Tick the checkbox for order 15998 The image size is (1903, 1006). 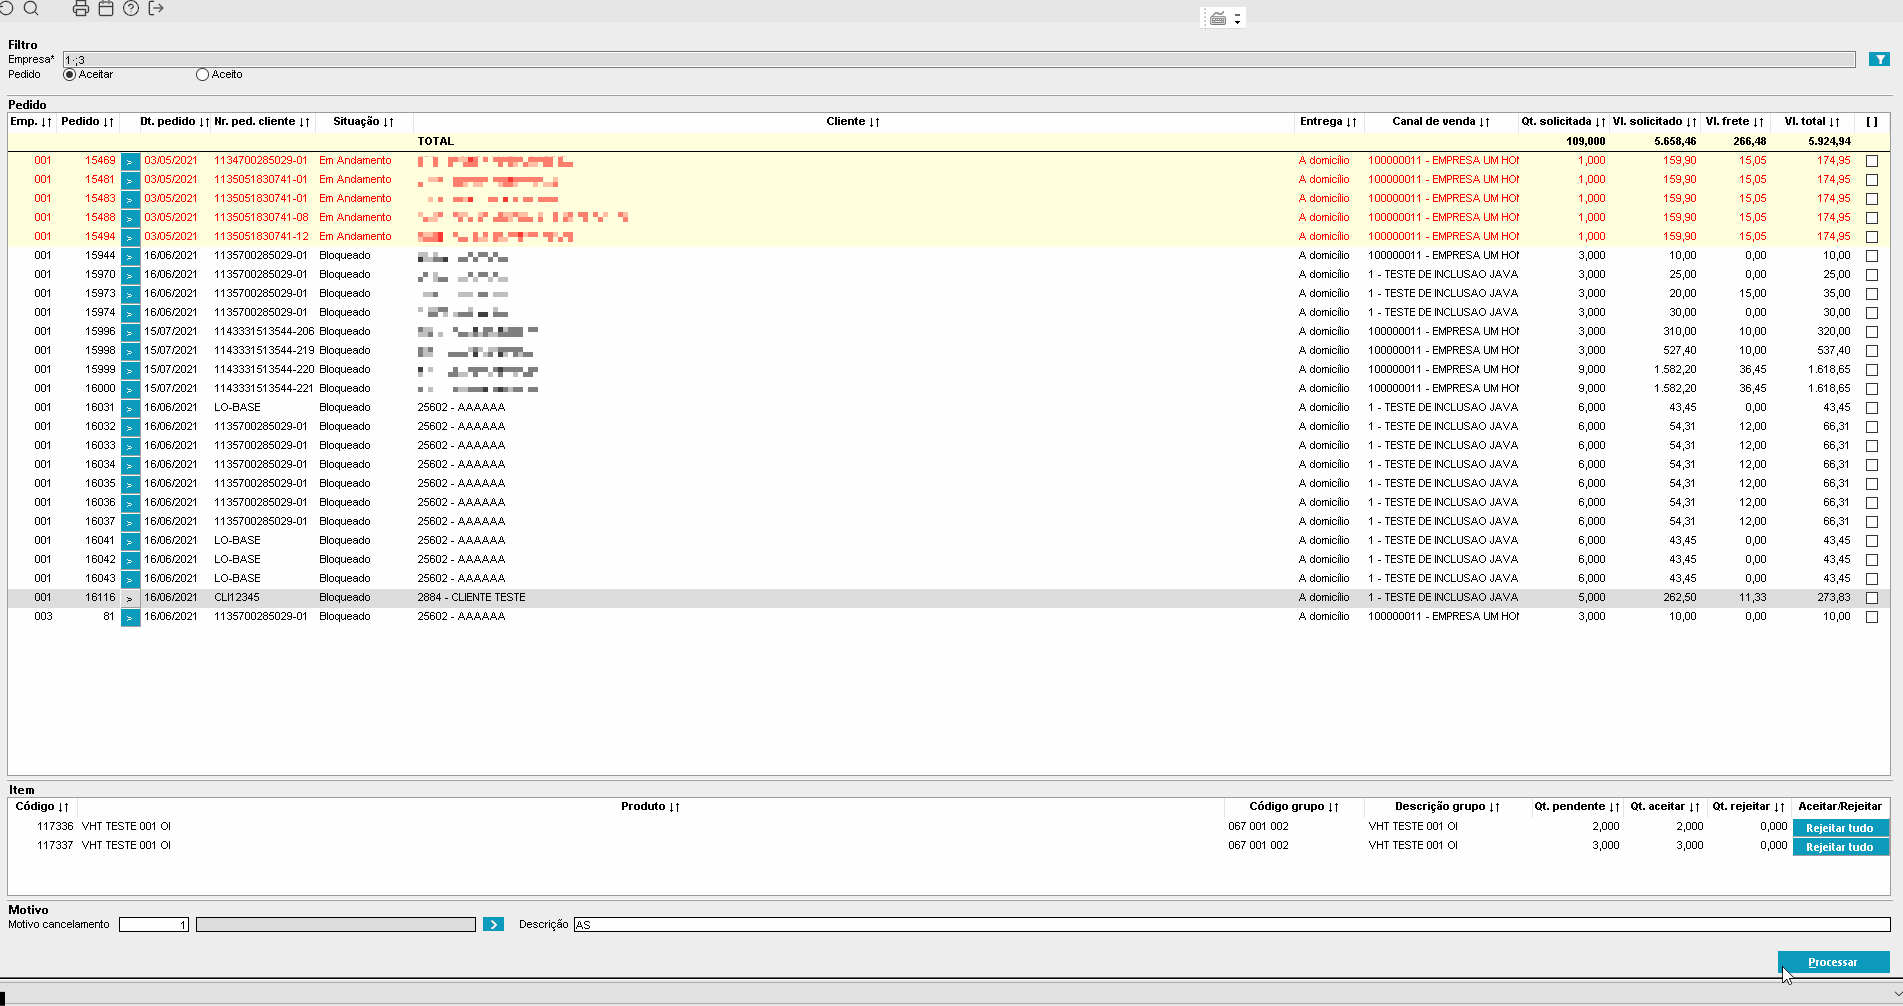click(1872, 351)
